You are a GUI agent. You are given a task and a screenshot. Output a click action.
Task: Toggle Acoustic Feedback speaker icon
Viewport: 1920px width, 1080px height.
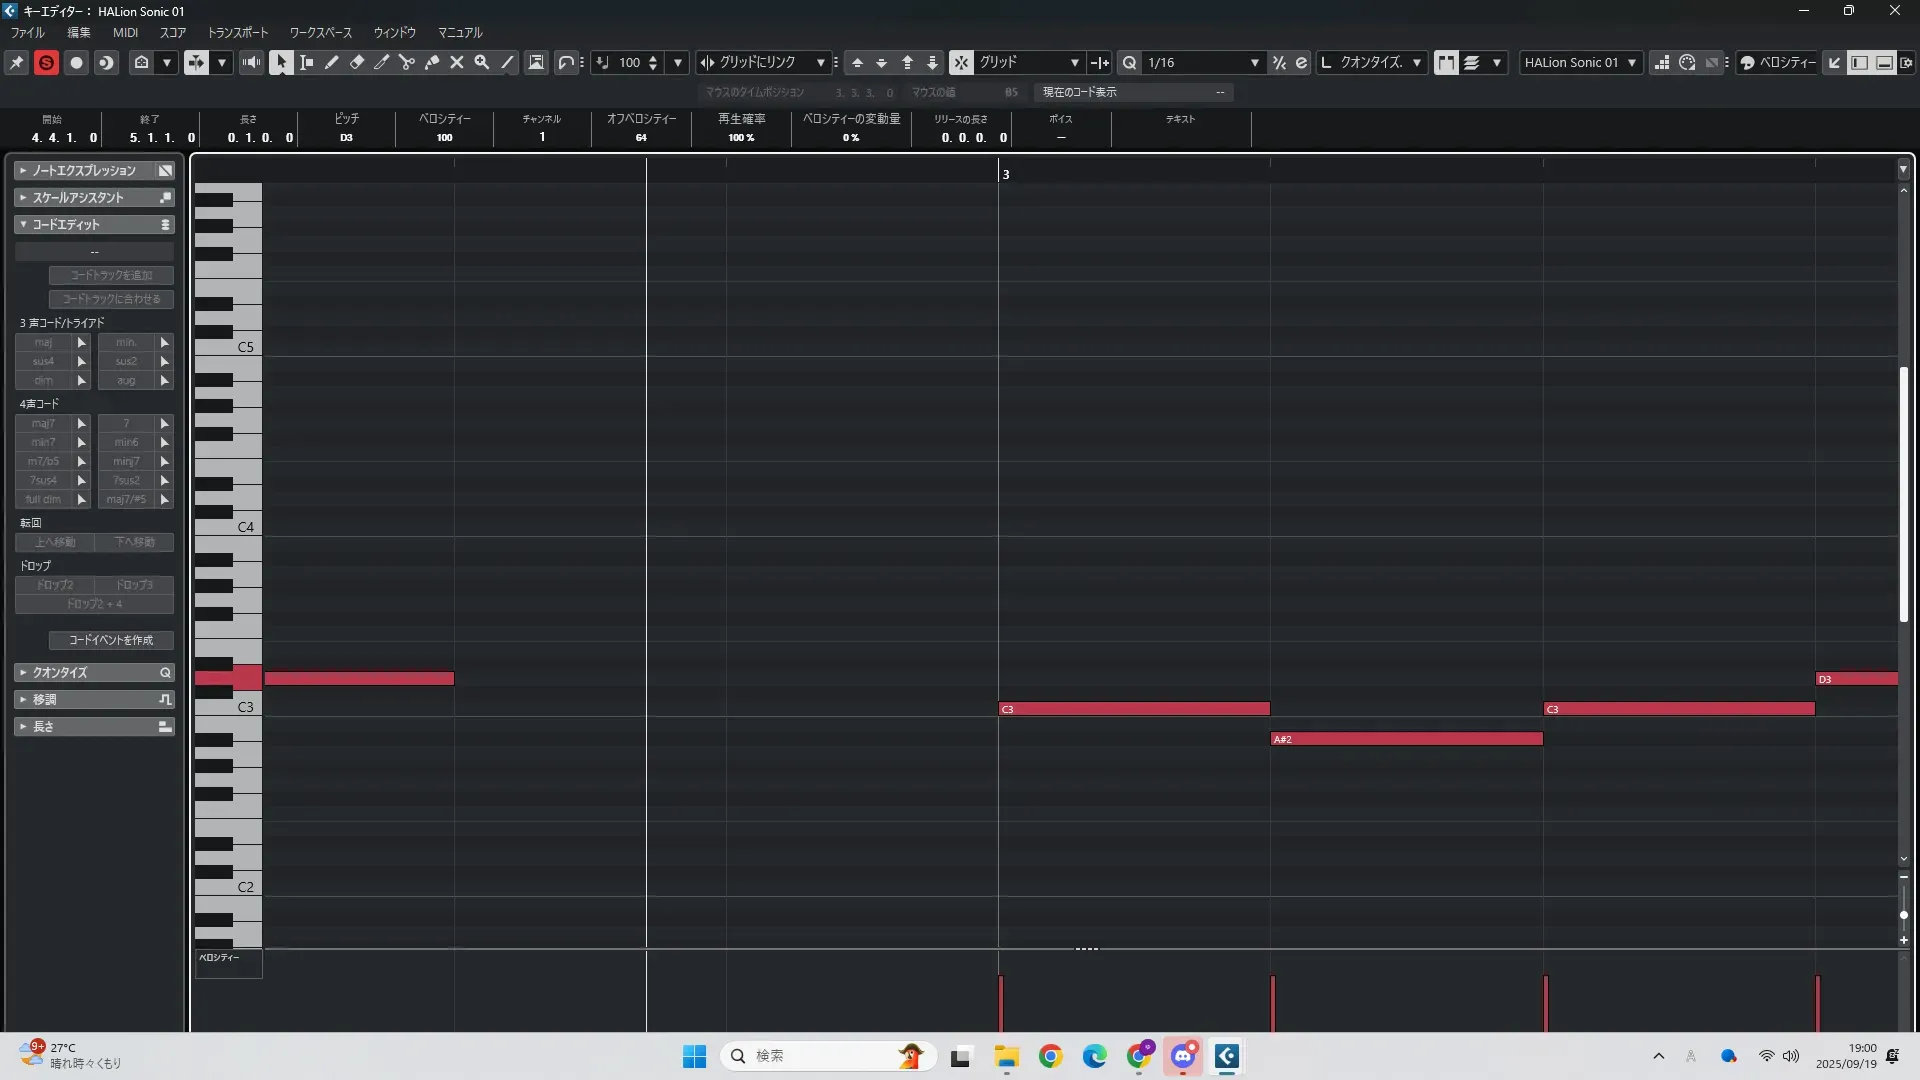pos(251,62)
